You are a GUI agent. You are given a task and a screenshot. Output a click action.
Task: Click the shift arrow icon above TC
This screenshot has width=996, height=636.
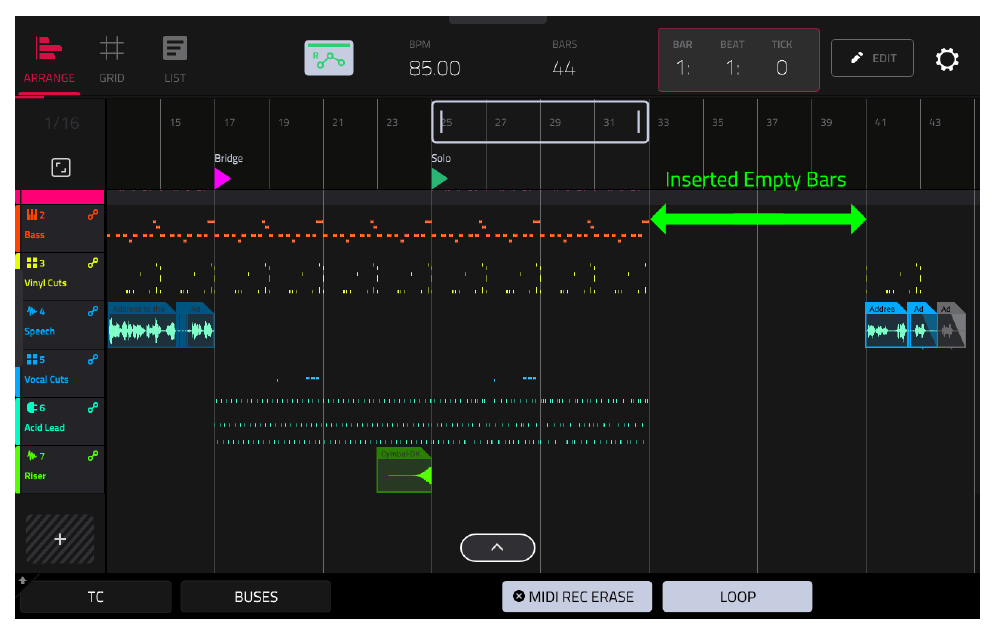(x=23, y=580)
